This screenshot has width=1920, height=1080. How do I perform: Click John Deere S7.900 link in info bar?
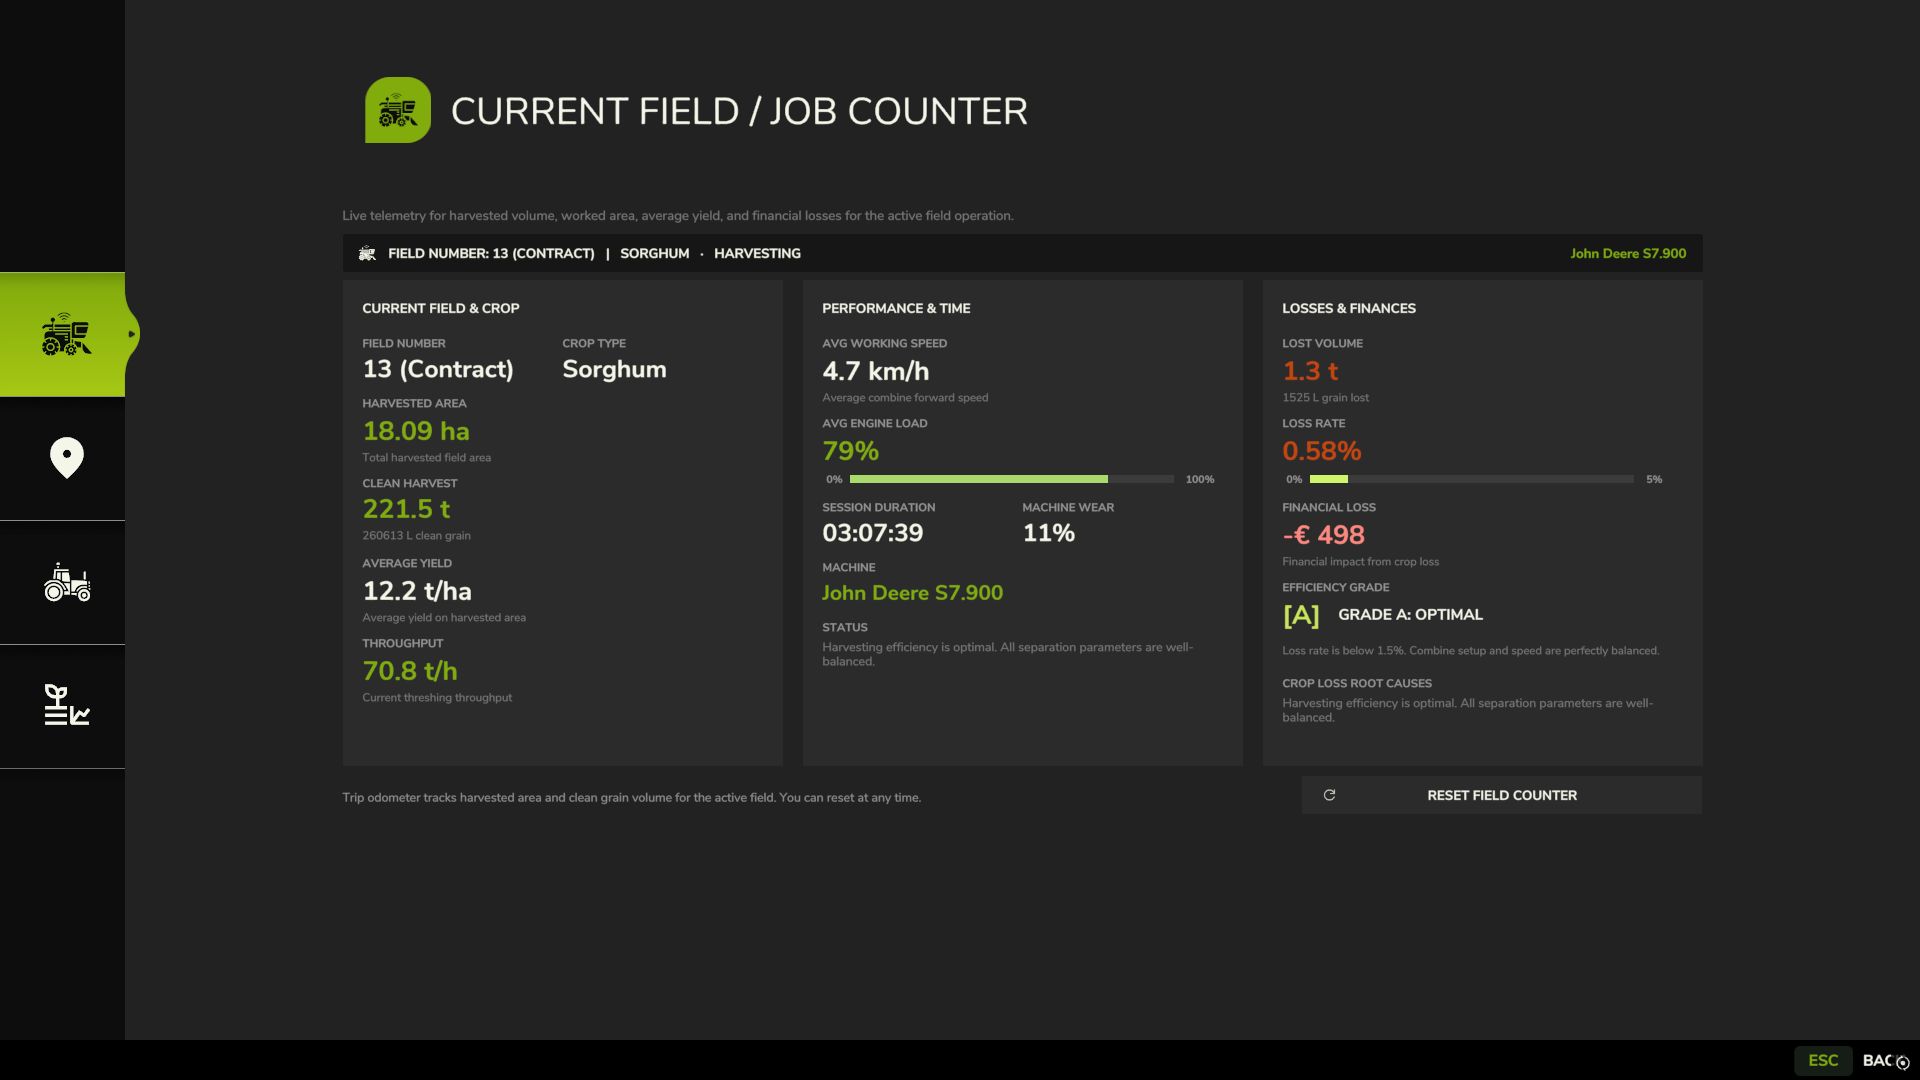coord(1628,253)
